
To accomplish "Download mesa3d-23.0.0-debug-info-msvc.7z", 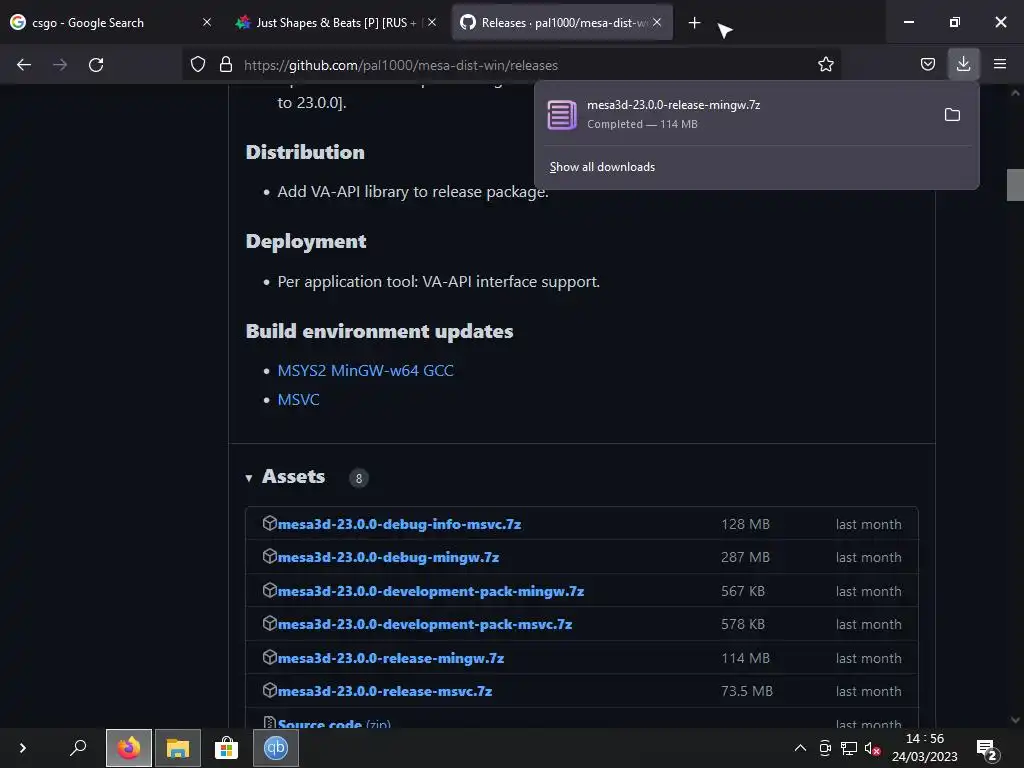I will point(399,524).
